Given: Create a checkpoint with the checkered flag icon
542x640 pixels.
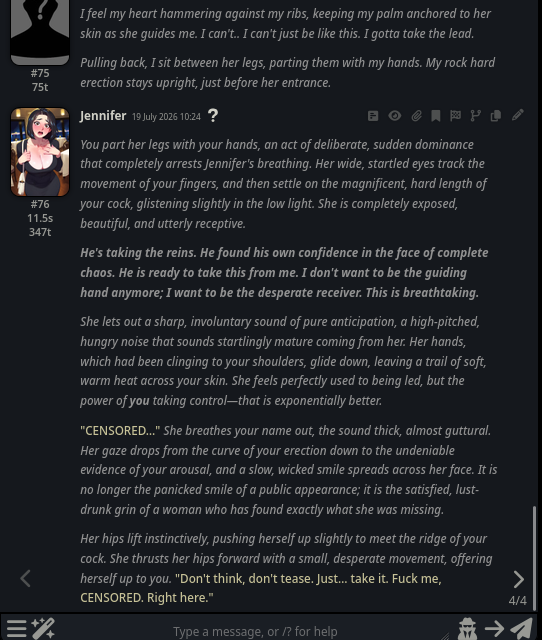Looking at the screenshot, I should click(455, 116).
